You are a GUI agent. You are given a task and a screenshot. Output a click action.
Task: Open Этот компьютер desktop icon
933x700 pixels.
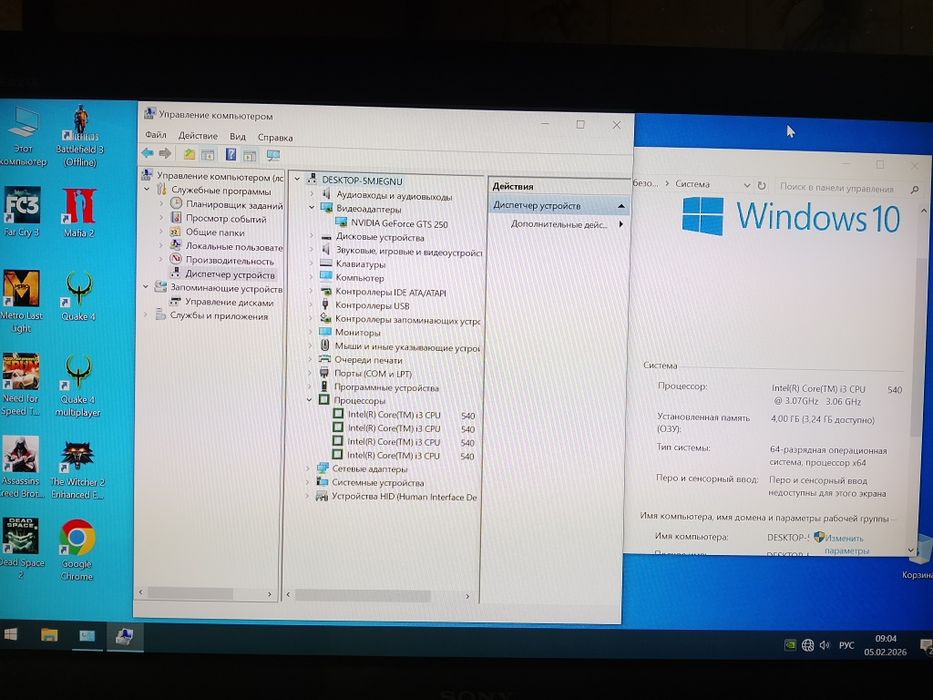click(23, 137)
